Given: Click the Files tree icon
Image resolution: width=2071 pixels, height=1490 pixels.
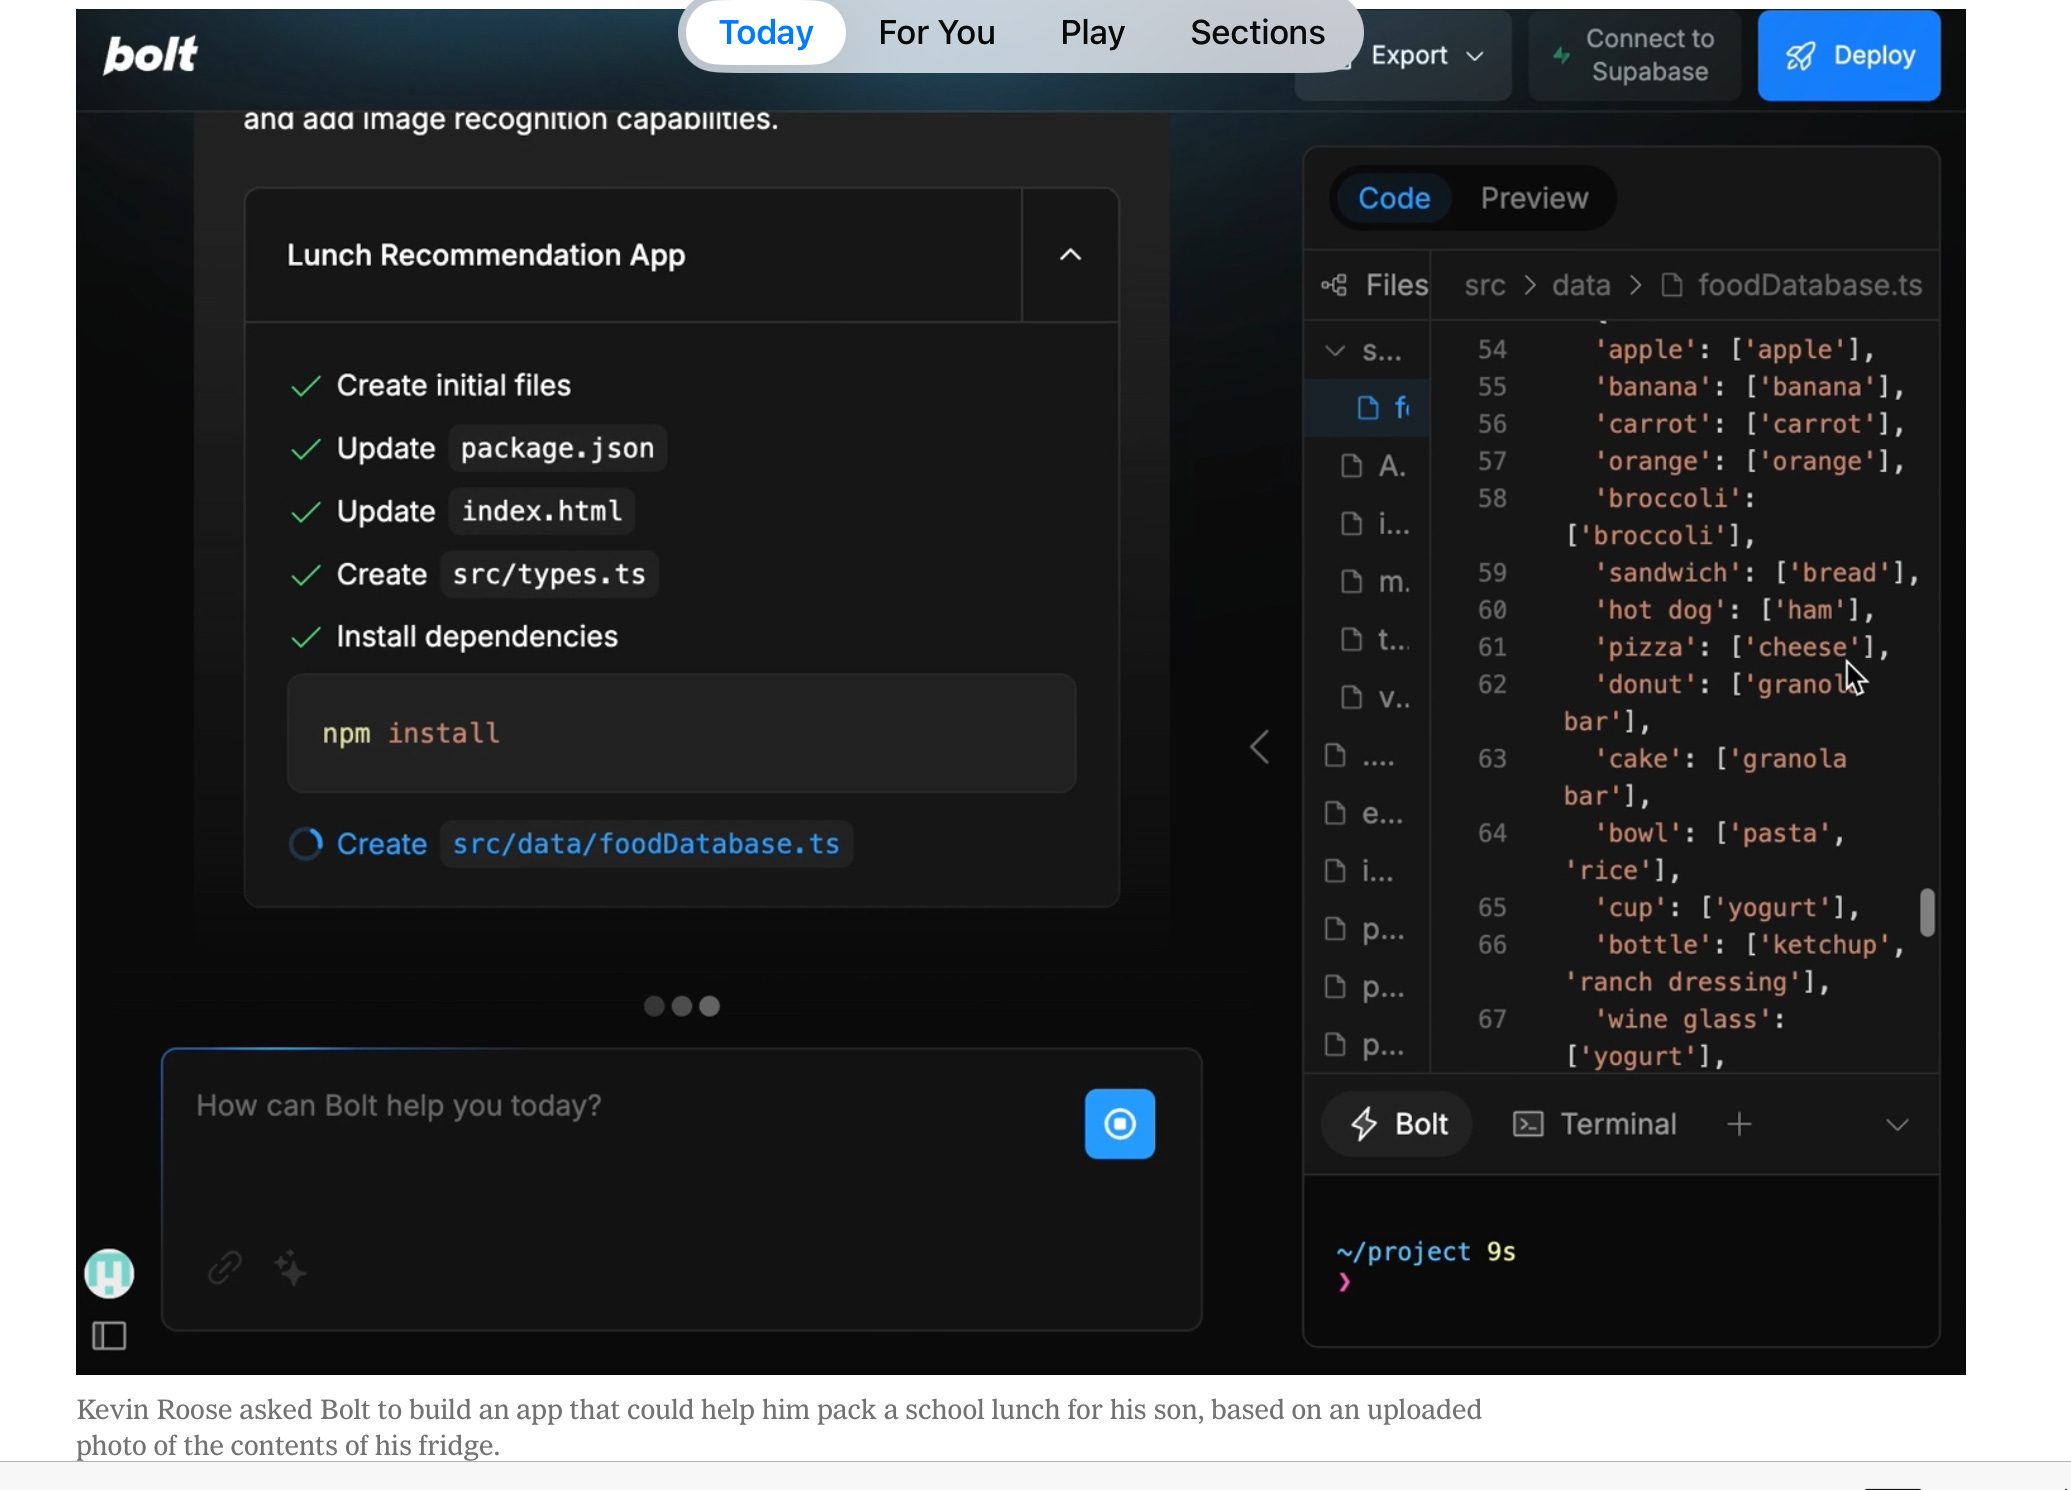Looking at the screenshot, I should pyautogui.click(x=1335, y=286).
